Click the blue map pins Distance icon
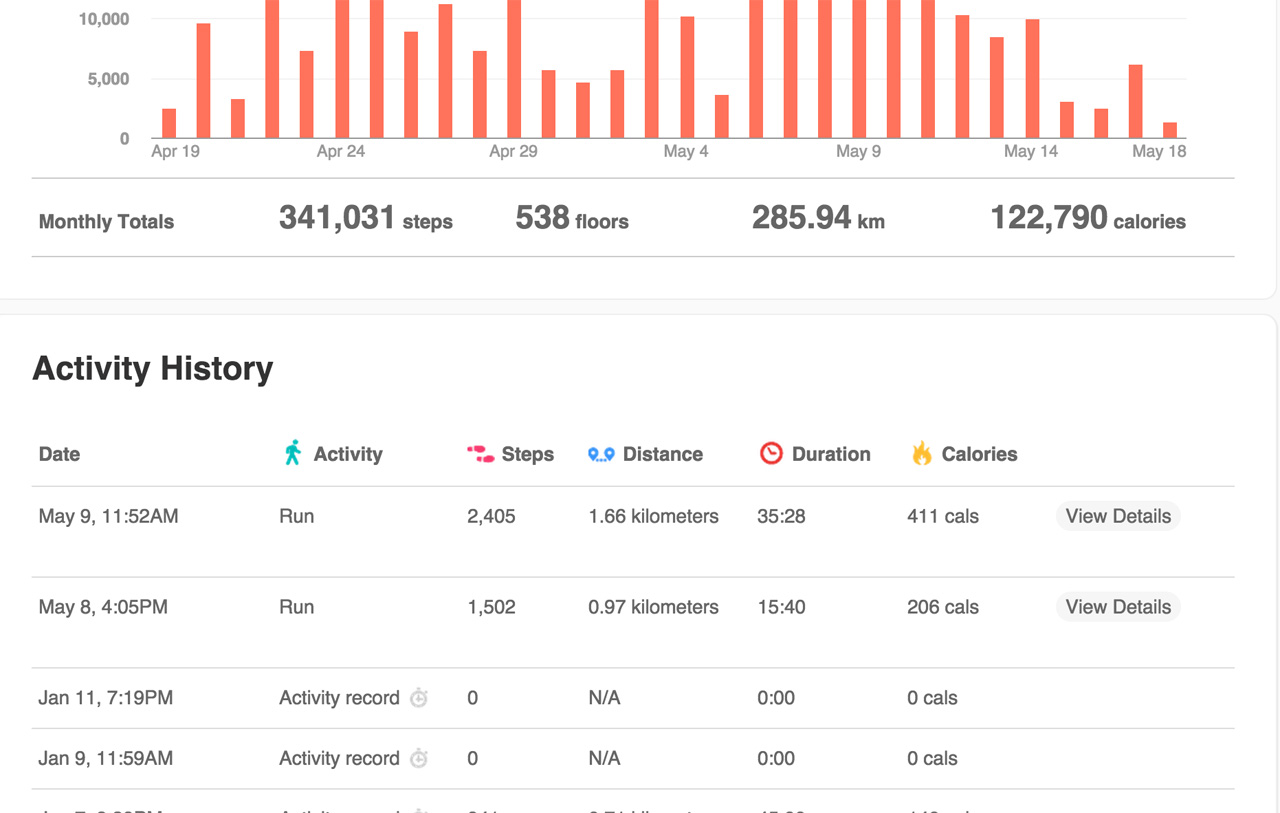1280x813 pixels. pos(601,454)
